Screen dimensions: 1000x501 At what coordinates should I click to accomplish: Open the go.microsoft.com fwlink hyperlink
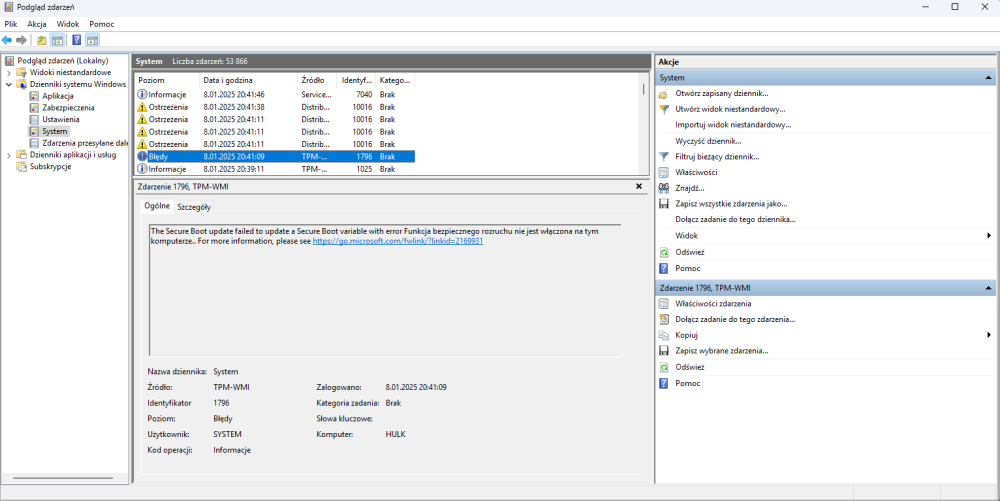[397, 241]
